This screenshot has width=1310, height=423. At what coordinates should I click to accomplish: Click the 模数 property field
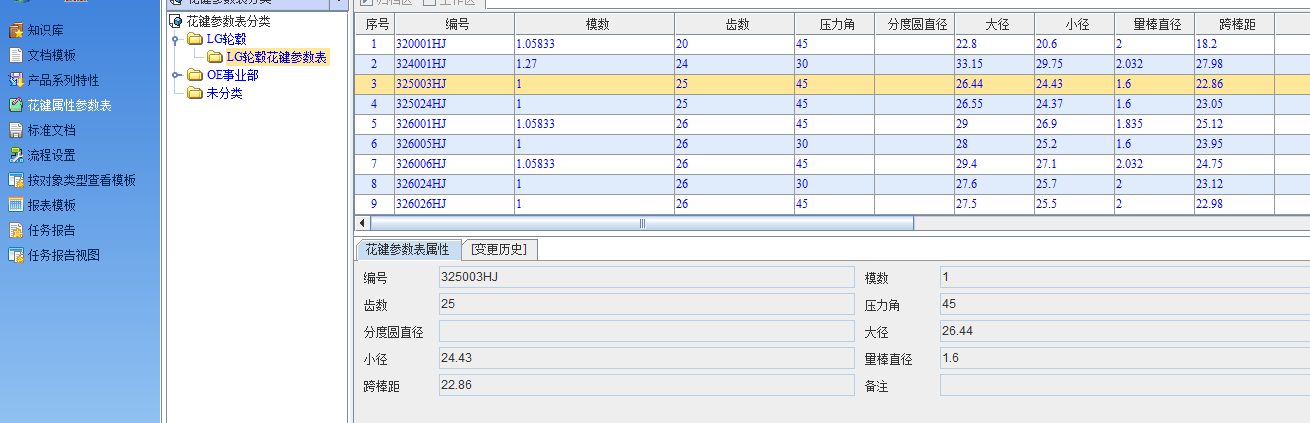coord(1125,277)
